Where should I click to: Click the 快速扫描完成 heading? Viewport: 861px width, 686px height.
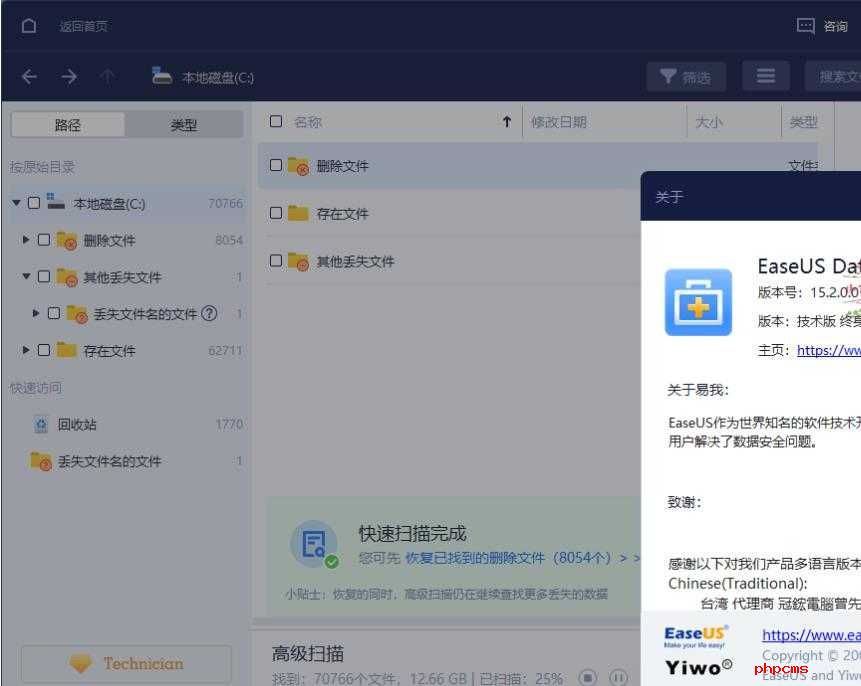tap(412, 533)
